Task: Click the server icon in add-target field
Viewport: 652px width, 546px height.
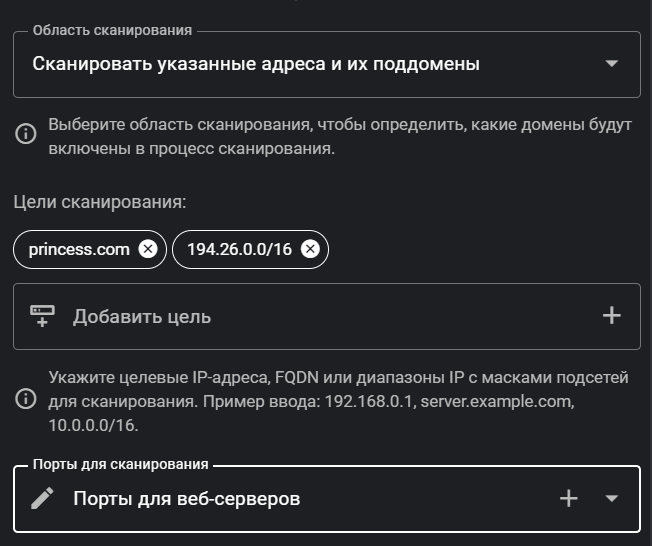Action: click(x=42, y=316)
